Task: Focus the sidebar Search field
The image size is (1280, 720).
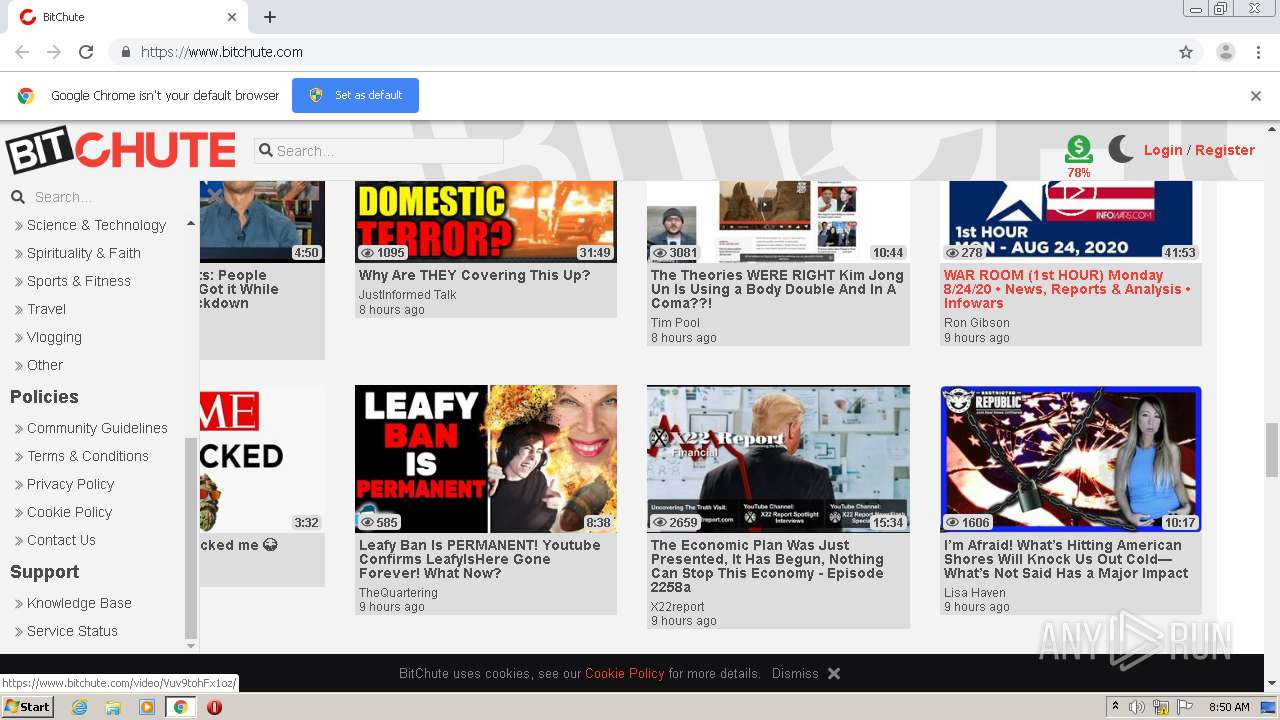Action: click(105, 197)
